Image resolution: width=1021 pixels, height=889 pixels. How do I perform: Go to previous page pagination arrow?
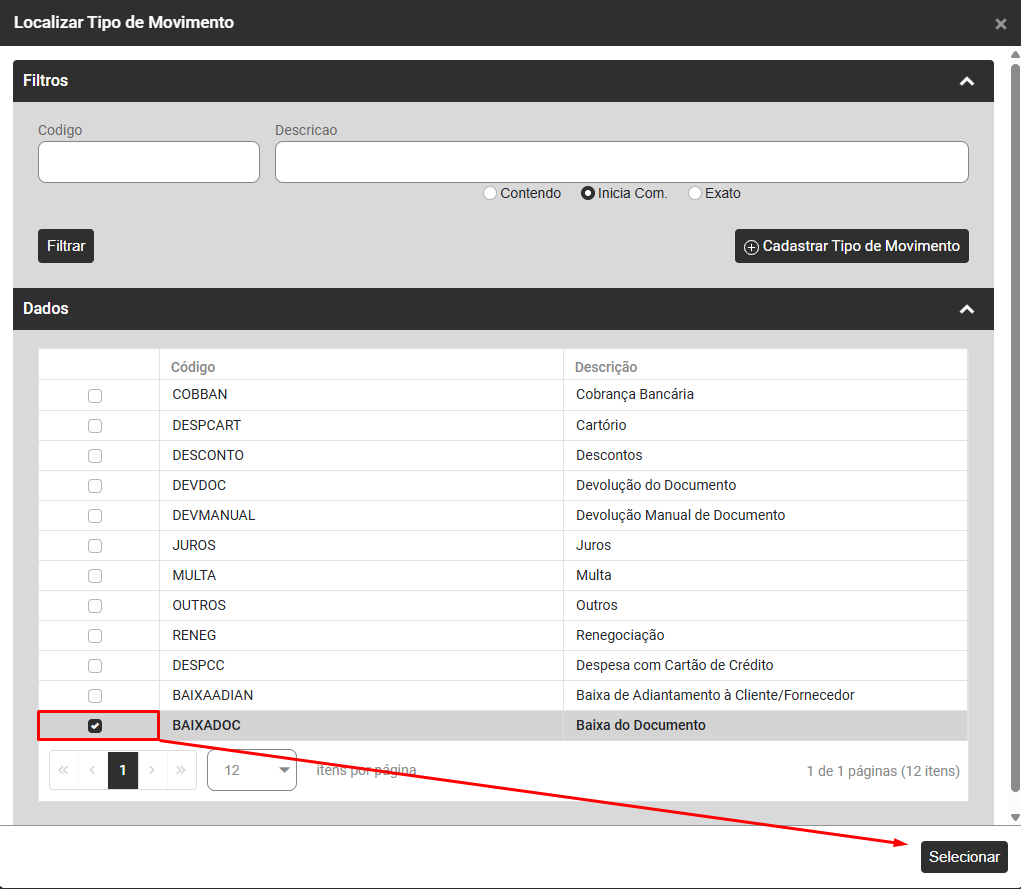92,770
